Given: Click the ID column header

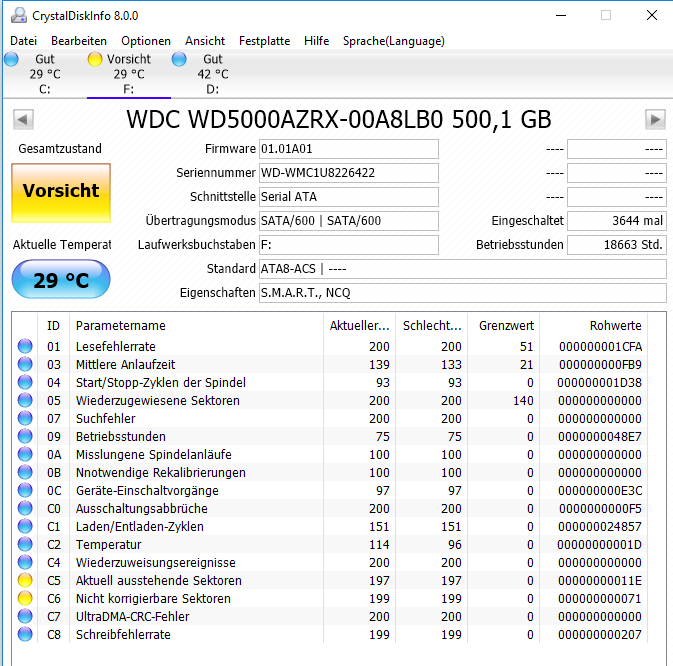Looking at the screenshot, I should [x=54, y=326].
